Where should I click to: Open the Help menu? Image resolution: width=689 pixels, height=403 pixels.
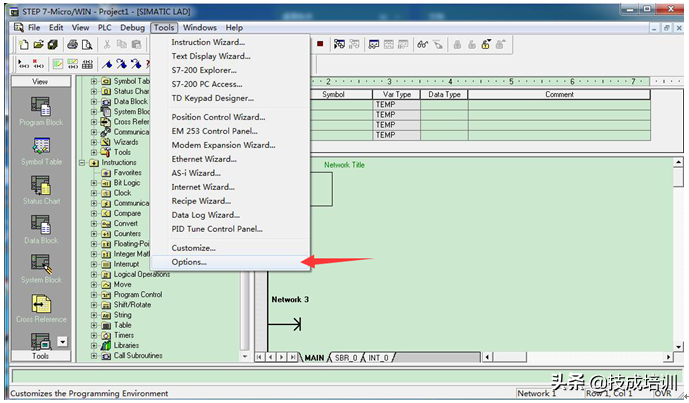pos(234,27)
